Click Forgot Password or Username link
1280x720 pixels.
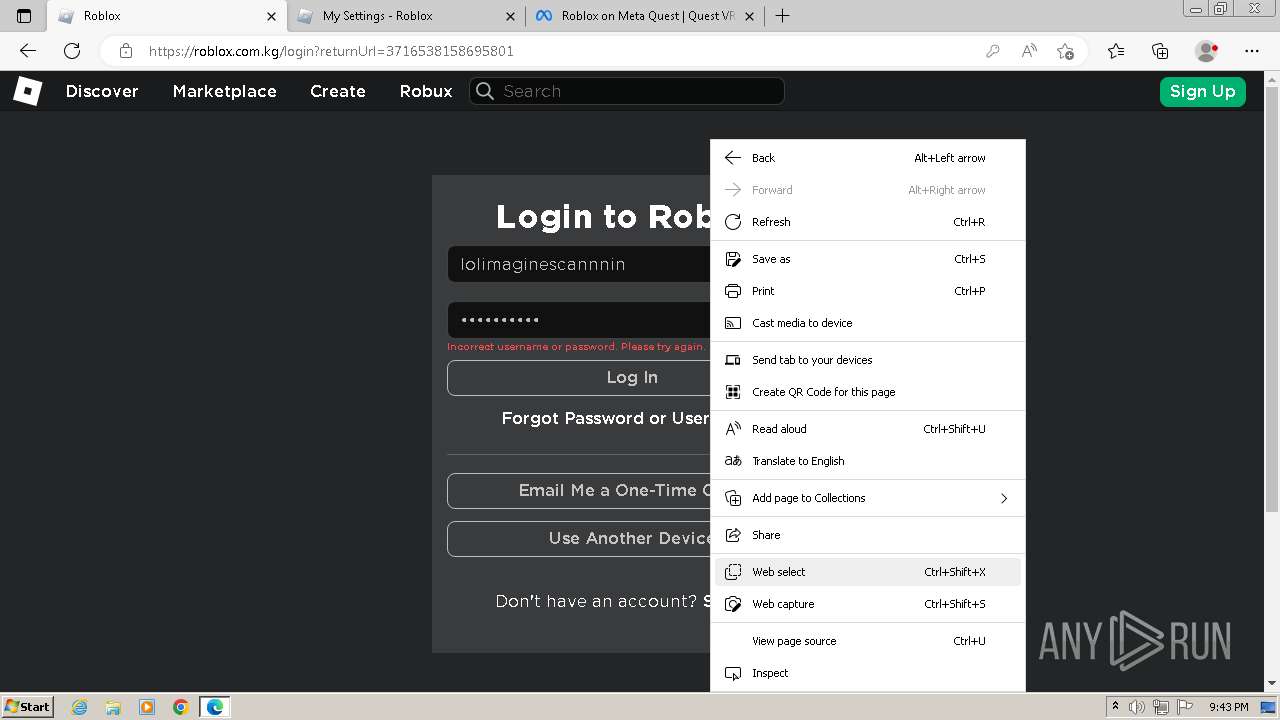[606, 418]
